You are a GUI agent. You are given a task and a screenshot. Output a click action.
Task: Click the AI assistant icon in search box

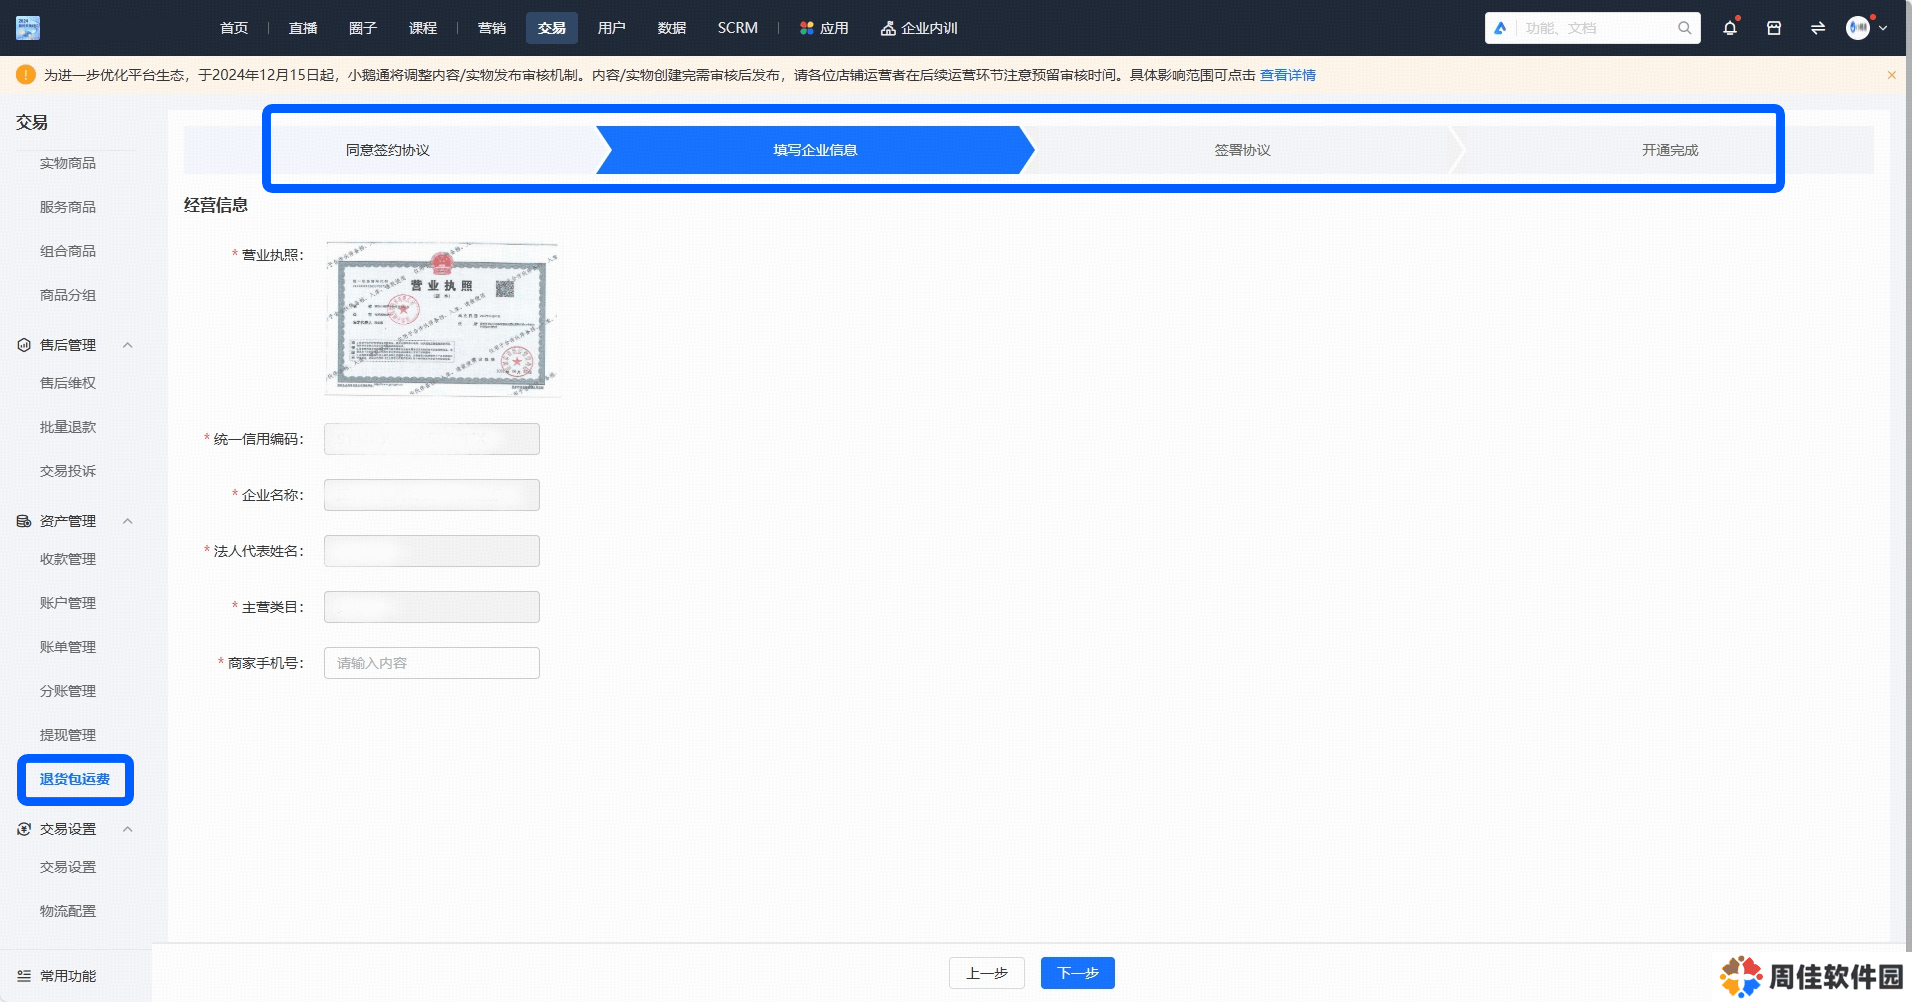click(x=1500, y=28)
